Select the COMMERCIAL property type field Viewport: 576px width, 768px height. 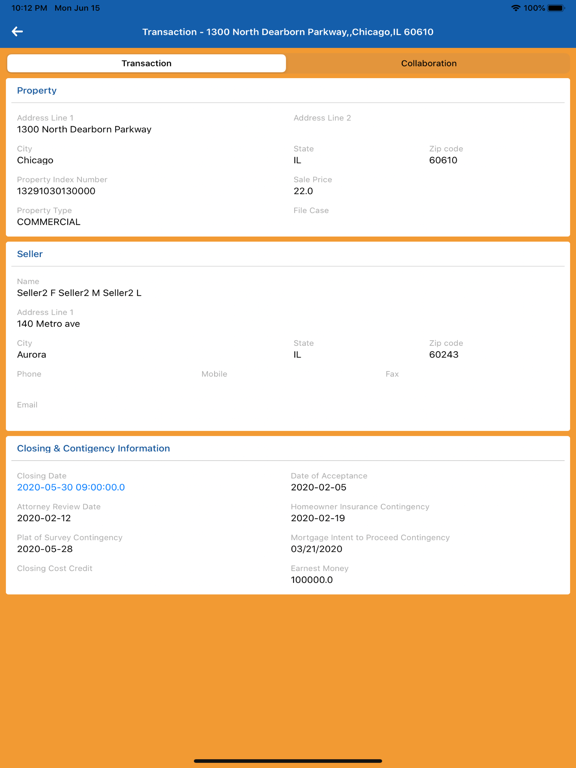(48, 222)
